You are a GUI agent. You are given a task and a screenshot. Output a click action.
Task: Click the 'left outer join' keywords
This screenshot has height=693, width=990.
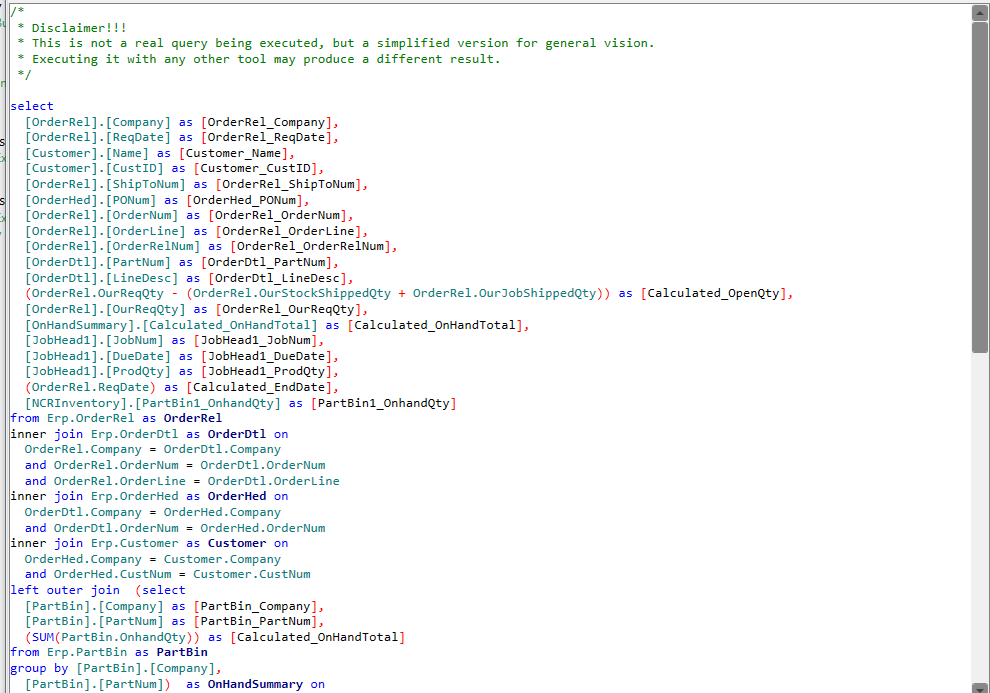click(65, 590)
